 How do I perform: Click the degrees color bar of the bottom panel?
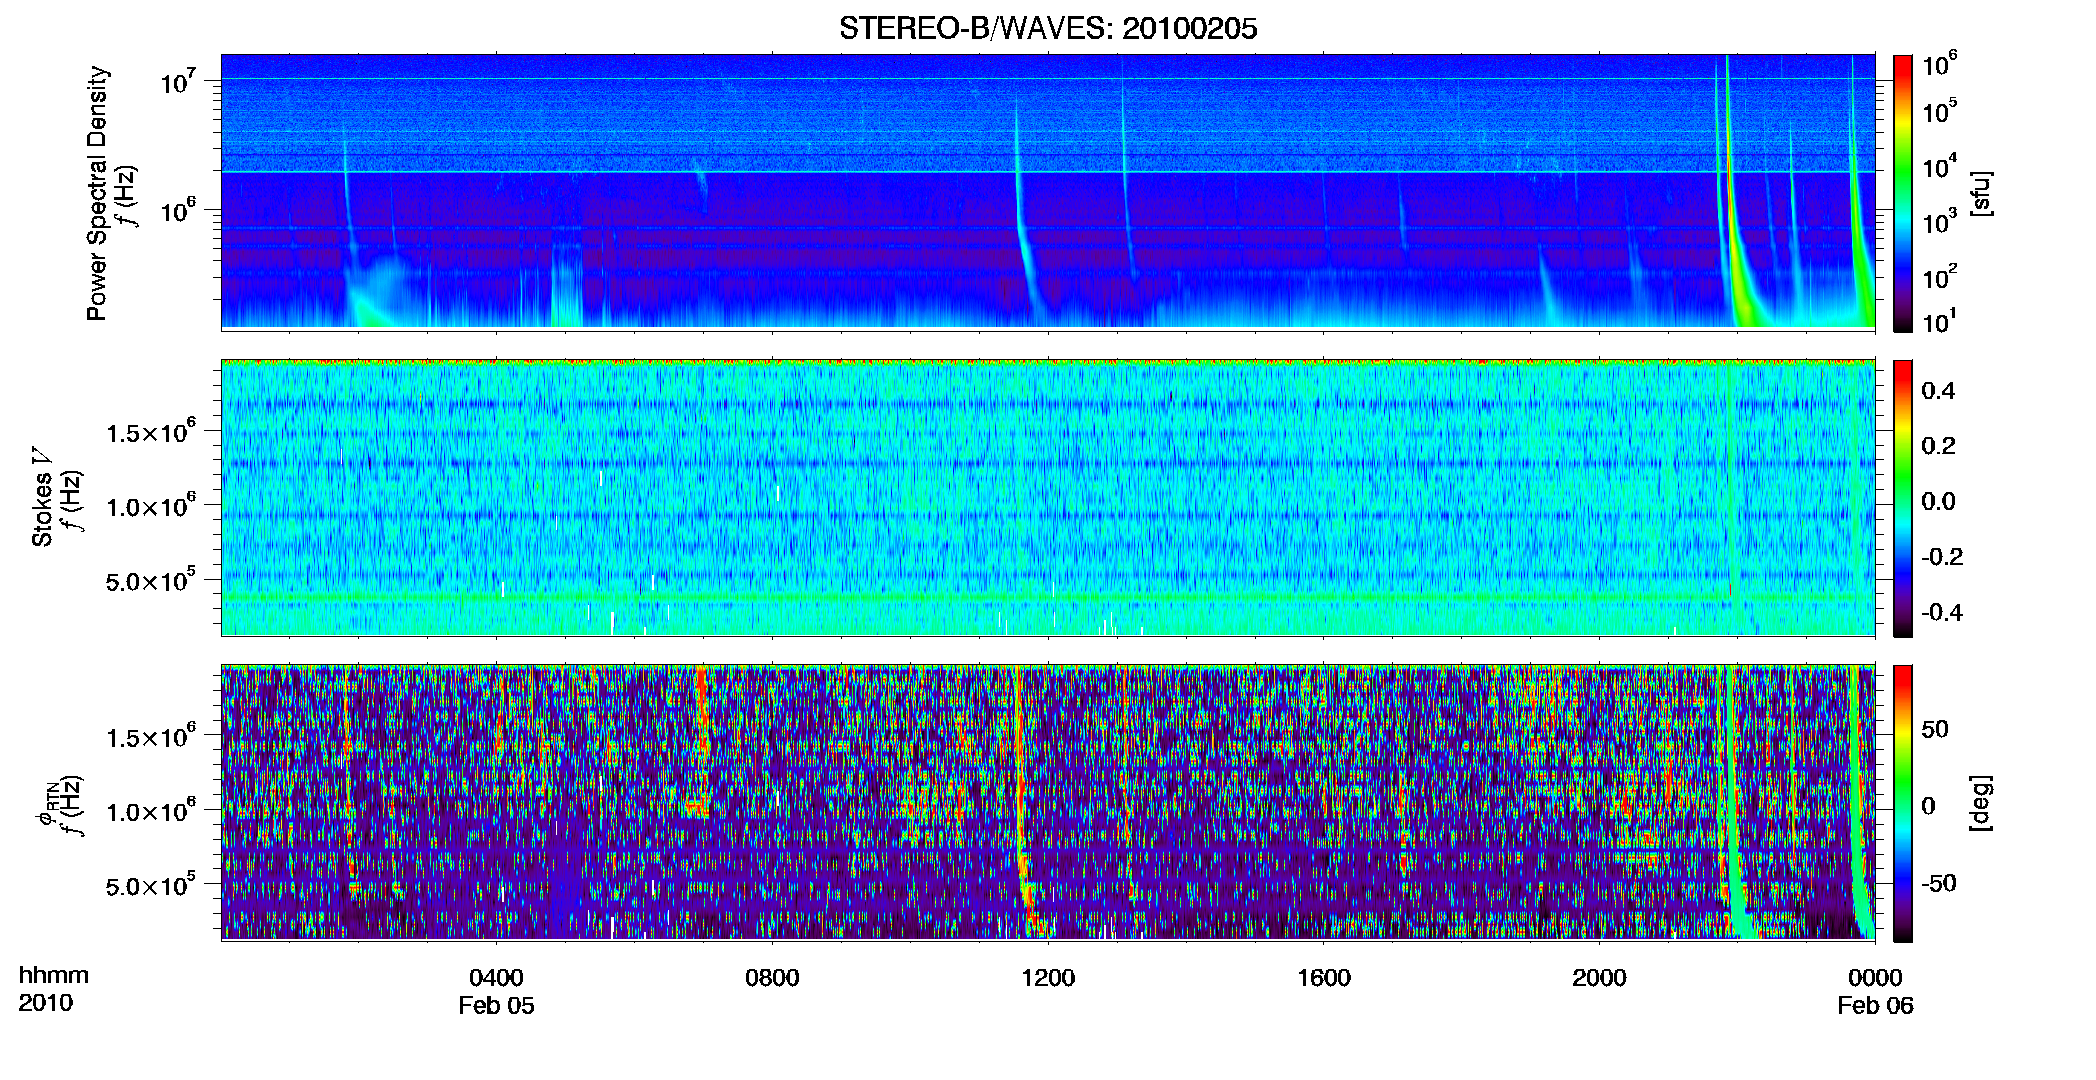tap(1903, 803)
